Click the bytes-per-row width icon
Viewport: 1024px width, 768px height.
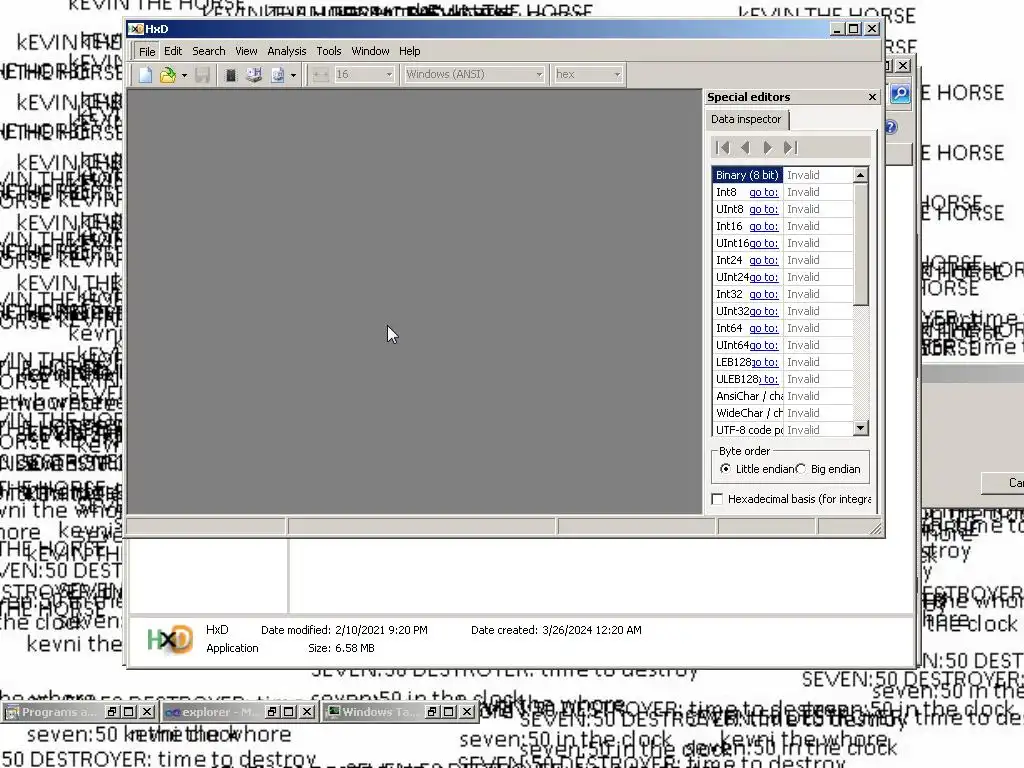(320, 75)
